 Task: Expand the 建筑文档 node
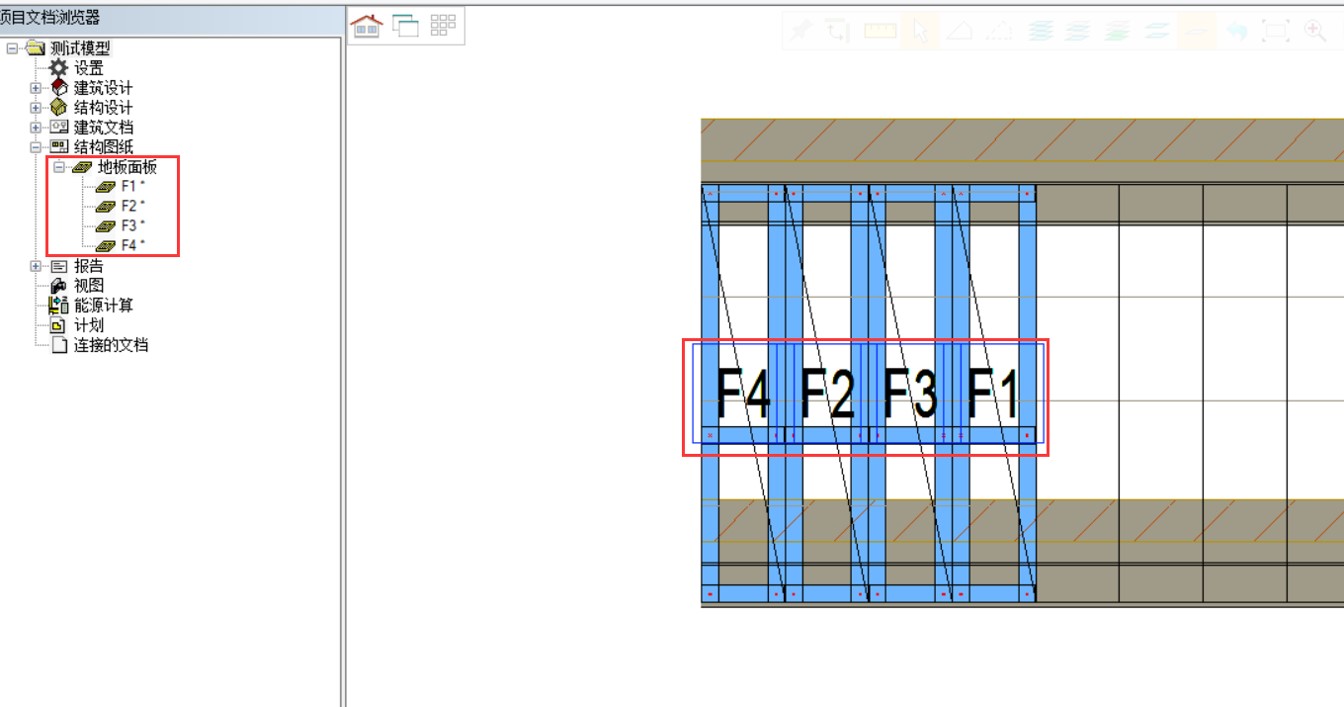(36, 127)
